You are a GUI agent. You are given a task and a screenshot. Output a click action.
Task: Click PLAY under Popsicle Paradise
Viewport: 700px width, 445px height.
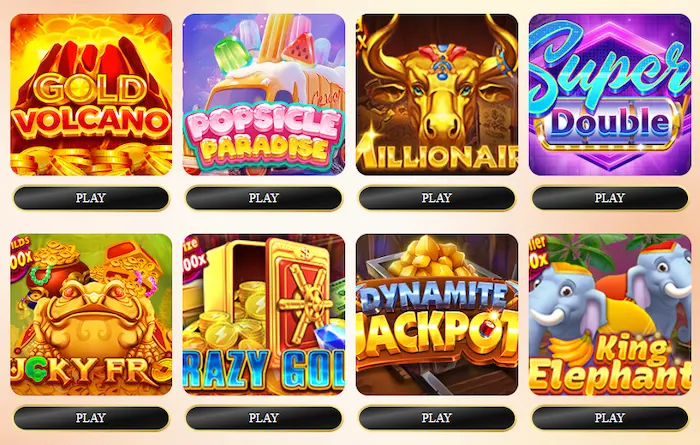264,198
